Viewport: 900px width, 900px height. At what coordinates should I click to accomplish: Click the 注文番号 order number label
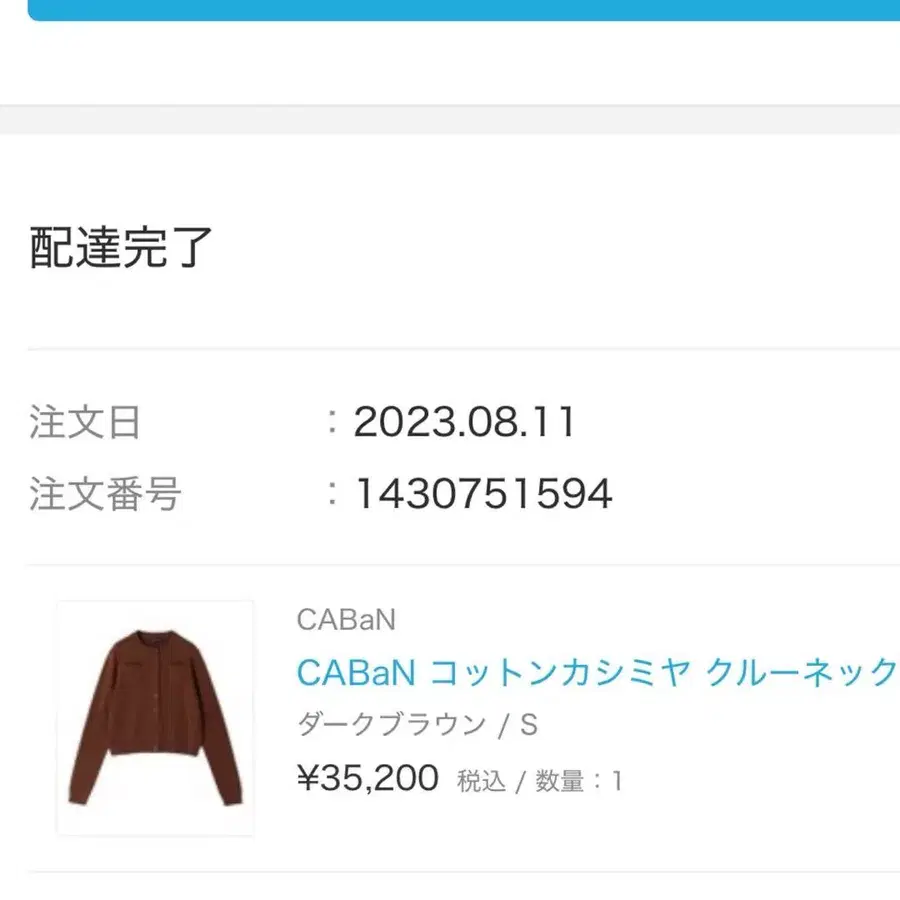(x=105, y=493)
